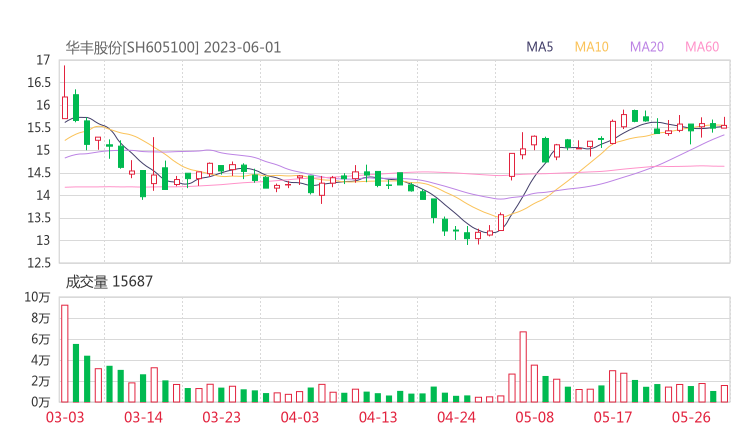Click the MA20 legend label
Screen dimensions: 740x440
pyautogui.click(x=647, y=47)
